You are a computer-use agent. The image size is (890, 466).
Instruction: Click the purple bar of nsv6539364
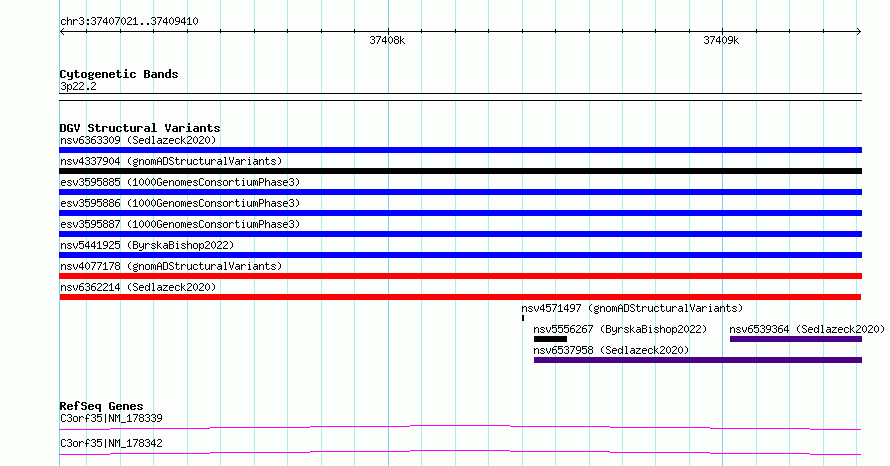pyautogui.click(x=796, y=339)
